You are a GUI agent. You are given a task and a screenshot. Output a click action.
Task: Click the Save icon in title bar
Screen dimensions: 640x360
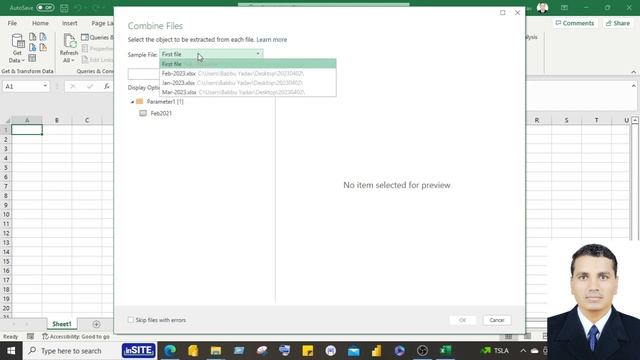[64, 8]
